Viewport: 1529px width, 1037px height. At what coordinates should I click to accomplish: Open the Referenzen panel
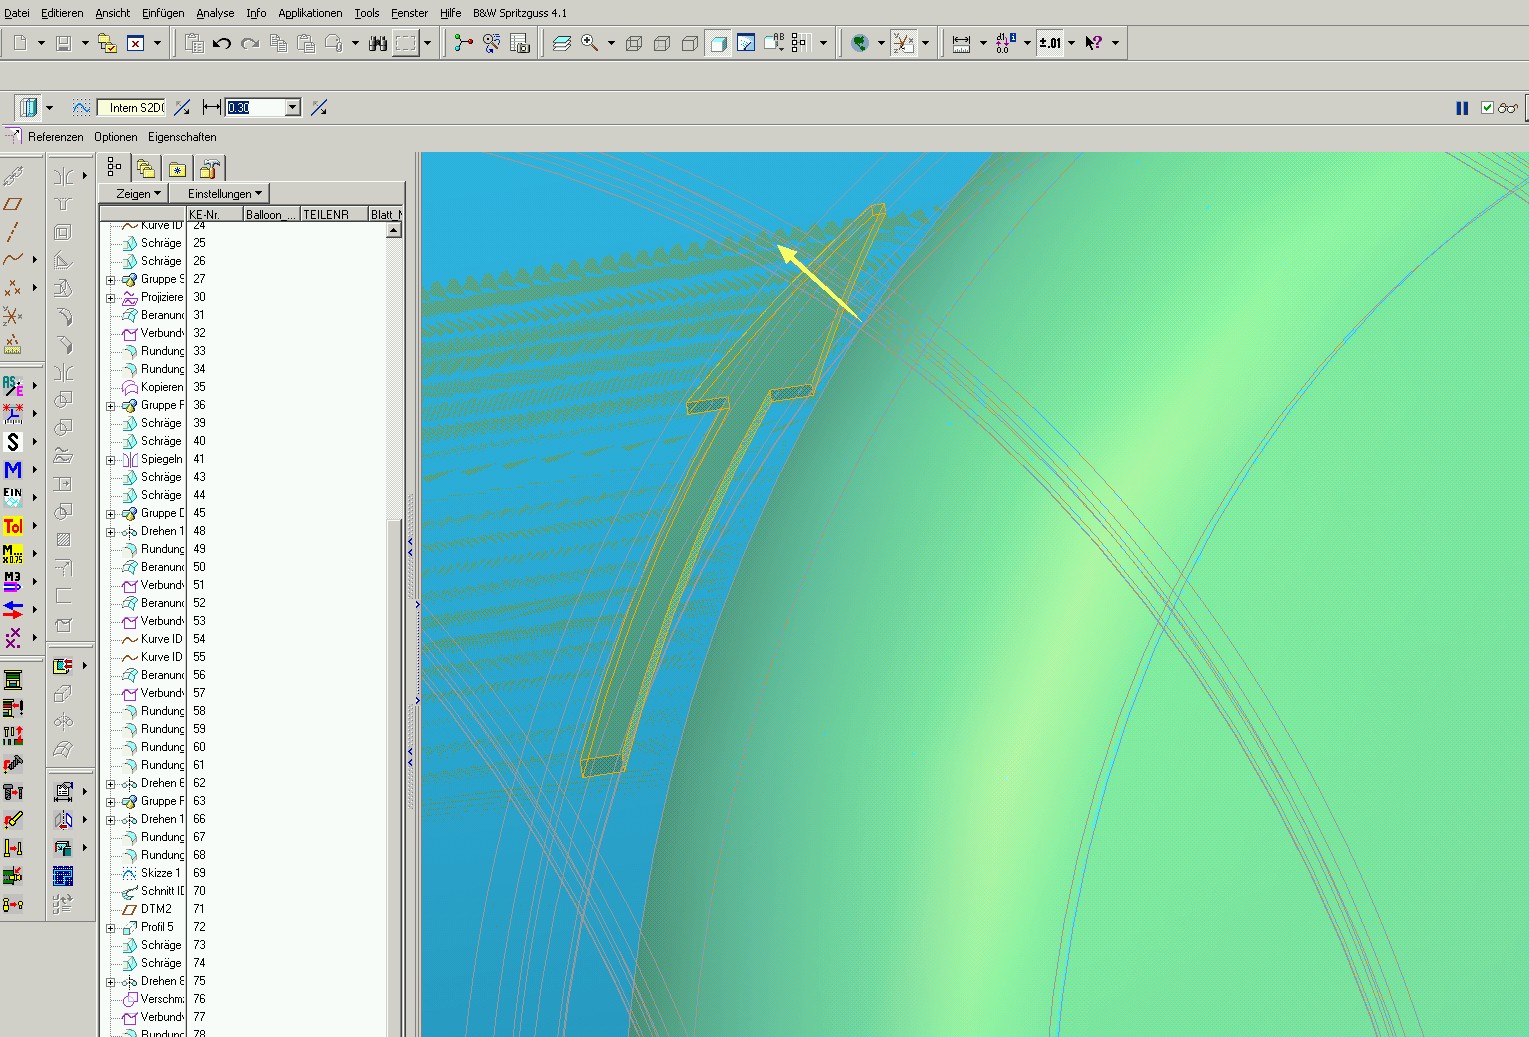tap(55, 137)
